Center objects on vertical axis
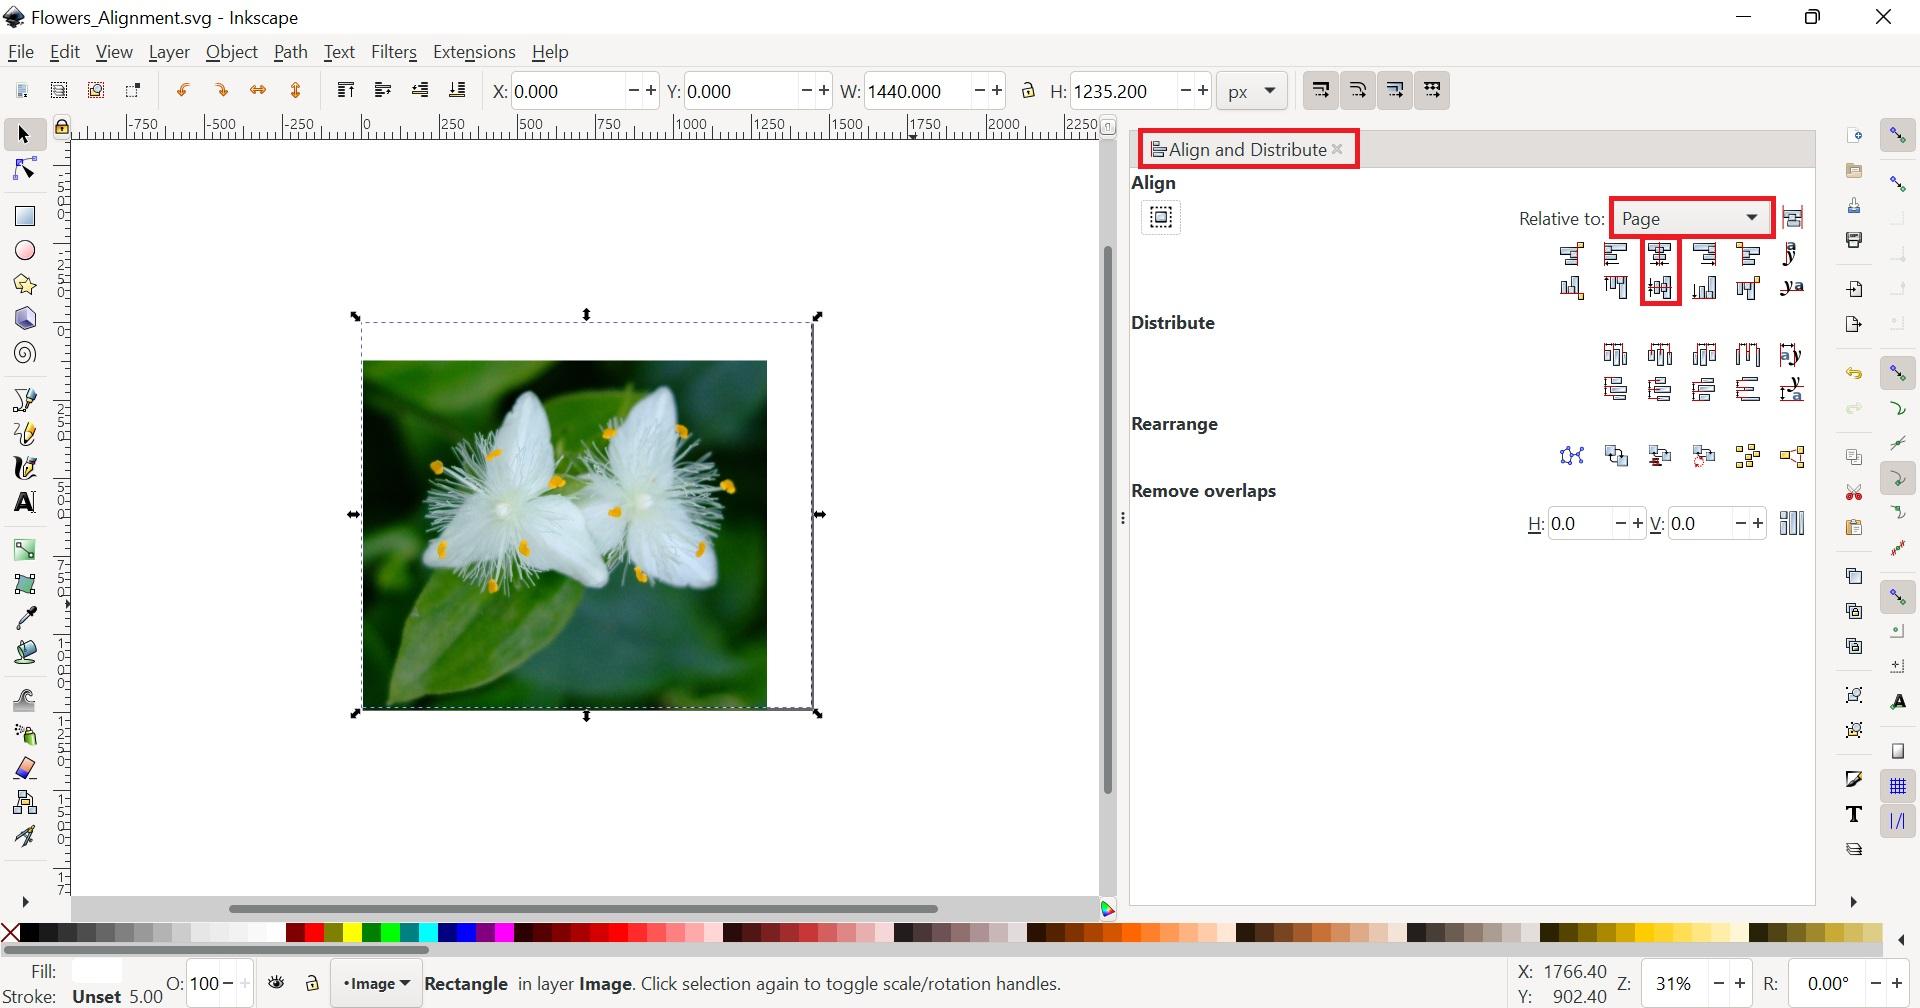This screenshot has width=1920, height=1008. point(1659,253)
